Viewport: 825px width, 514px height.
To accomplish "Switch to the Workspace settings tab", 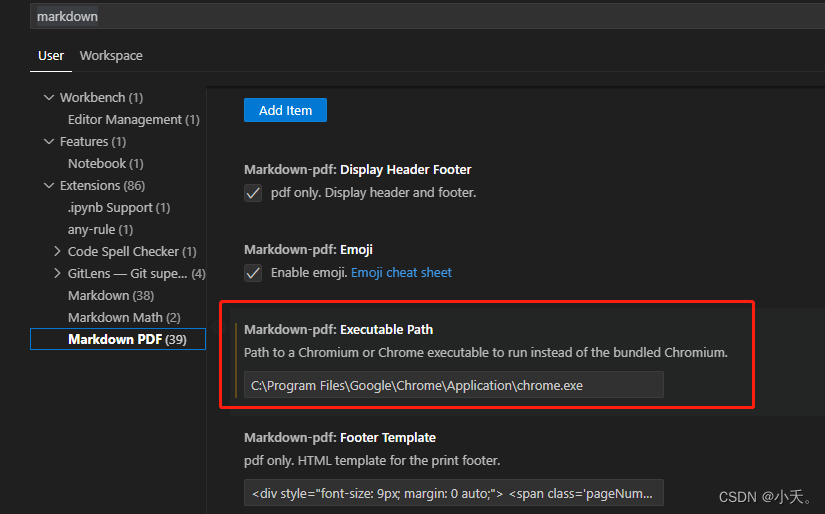I will 111,56.
